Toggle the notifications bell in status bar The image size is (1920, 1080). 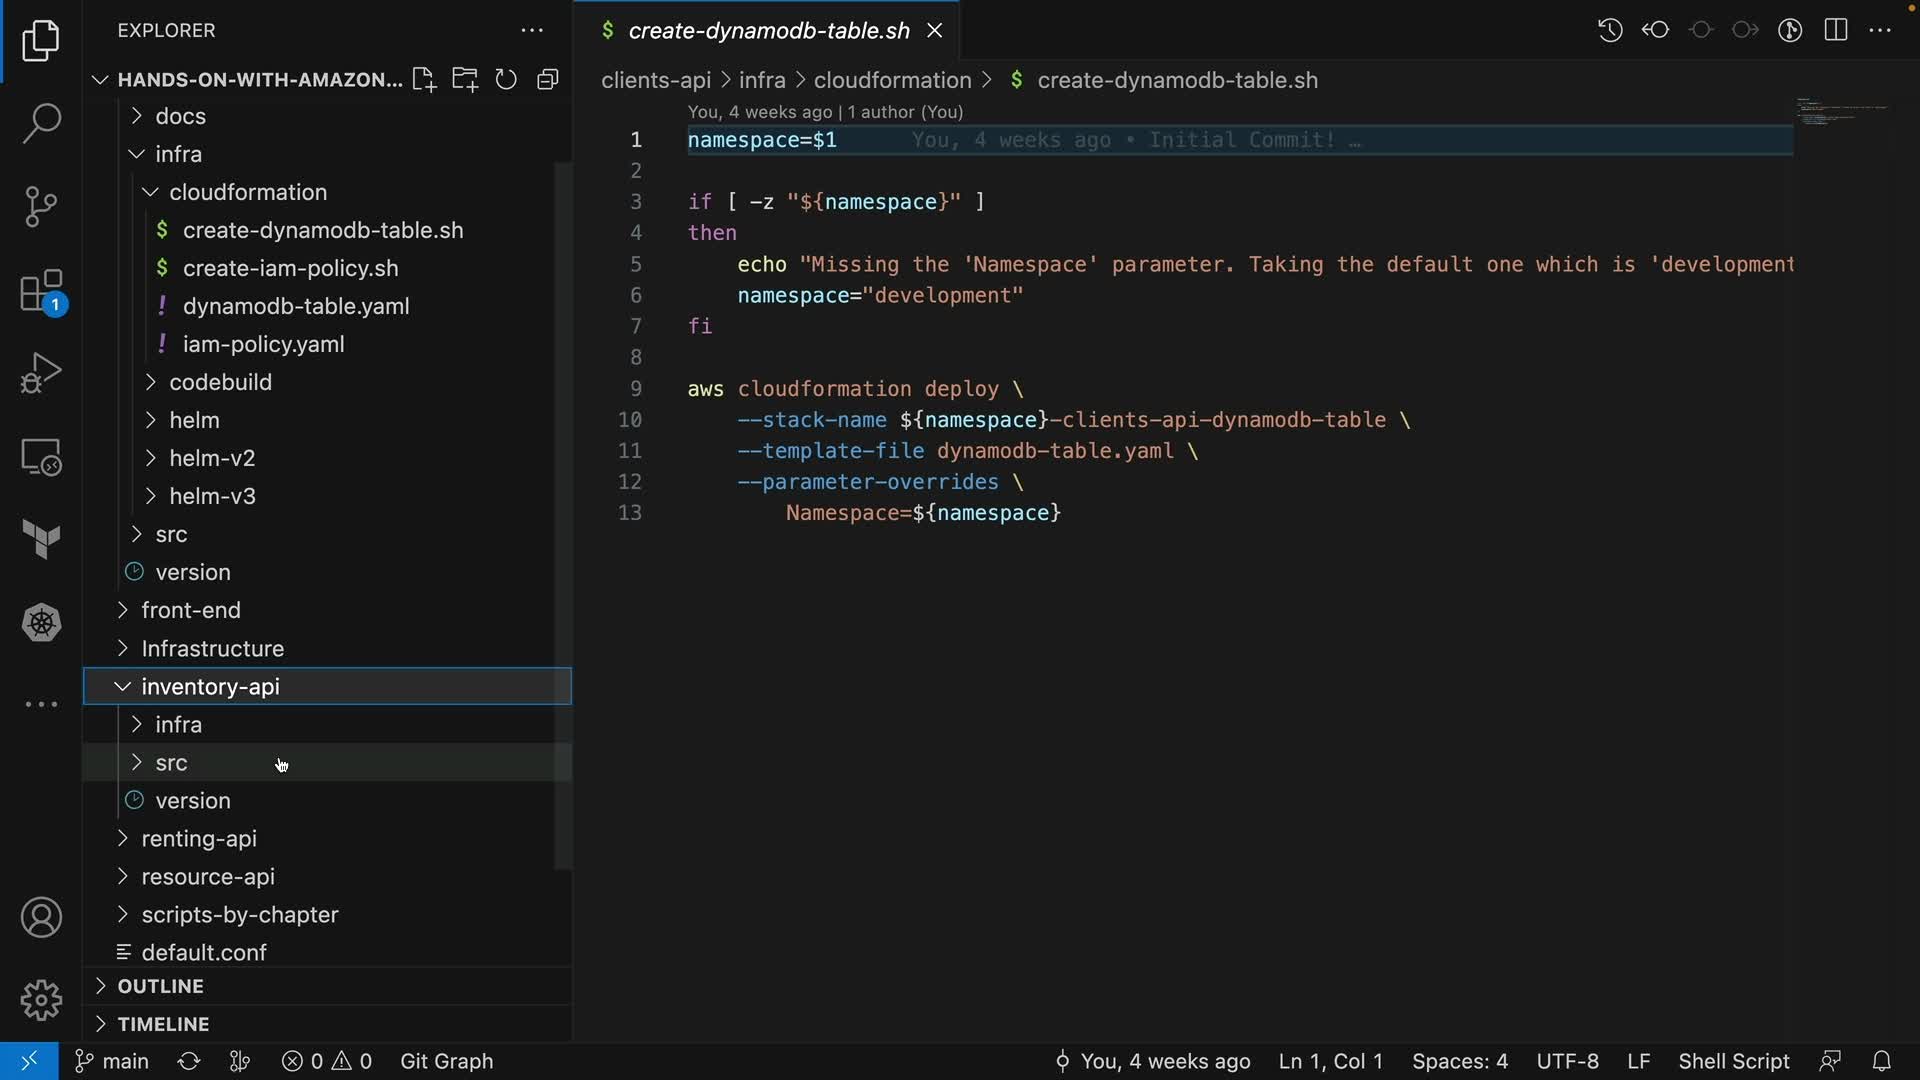pos(1881,1061)
